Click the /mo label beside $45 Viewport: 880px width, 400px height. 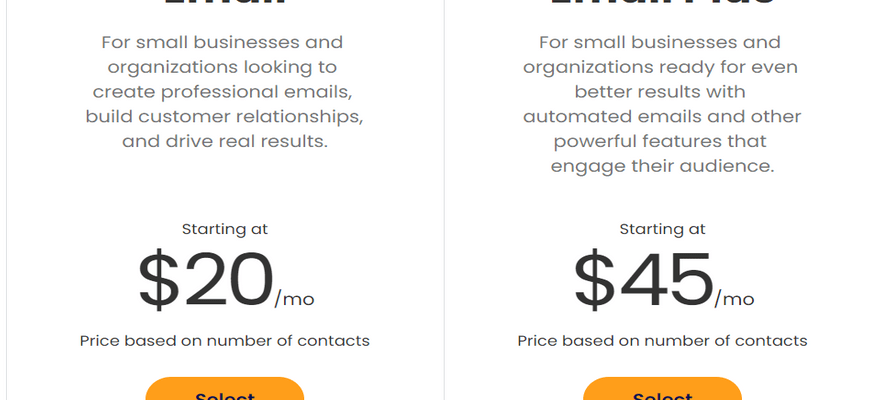point(734,298)
